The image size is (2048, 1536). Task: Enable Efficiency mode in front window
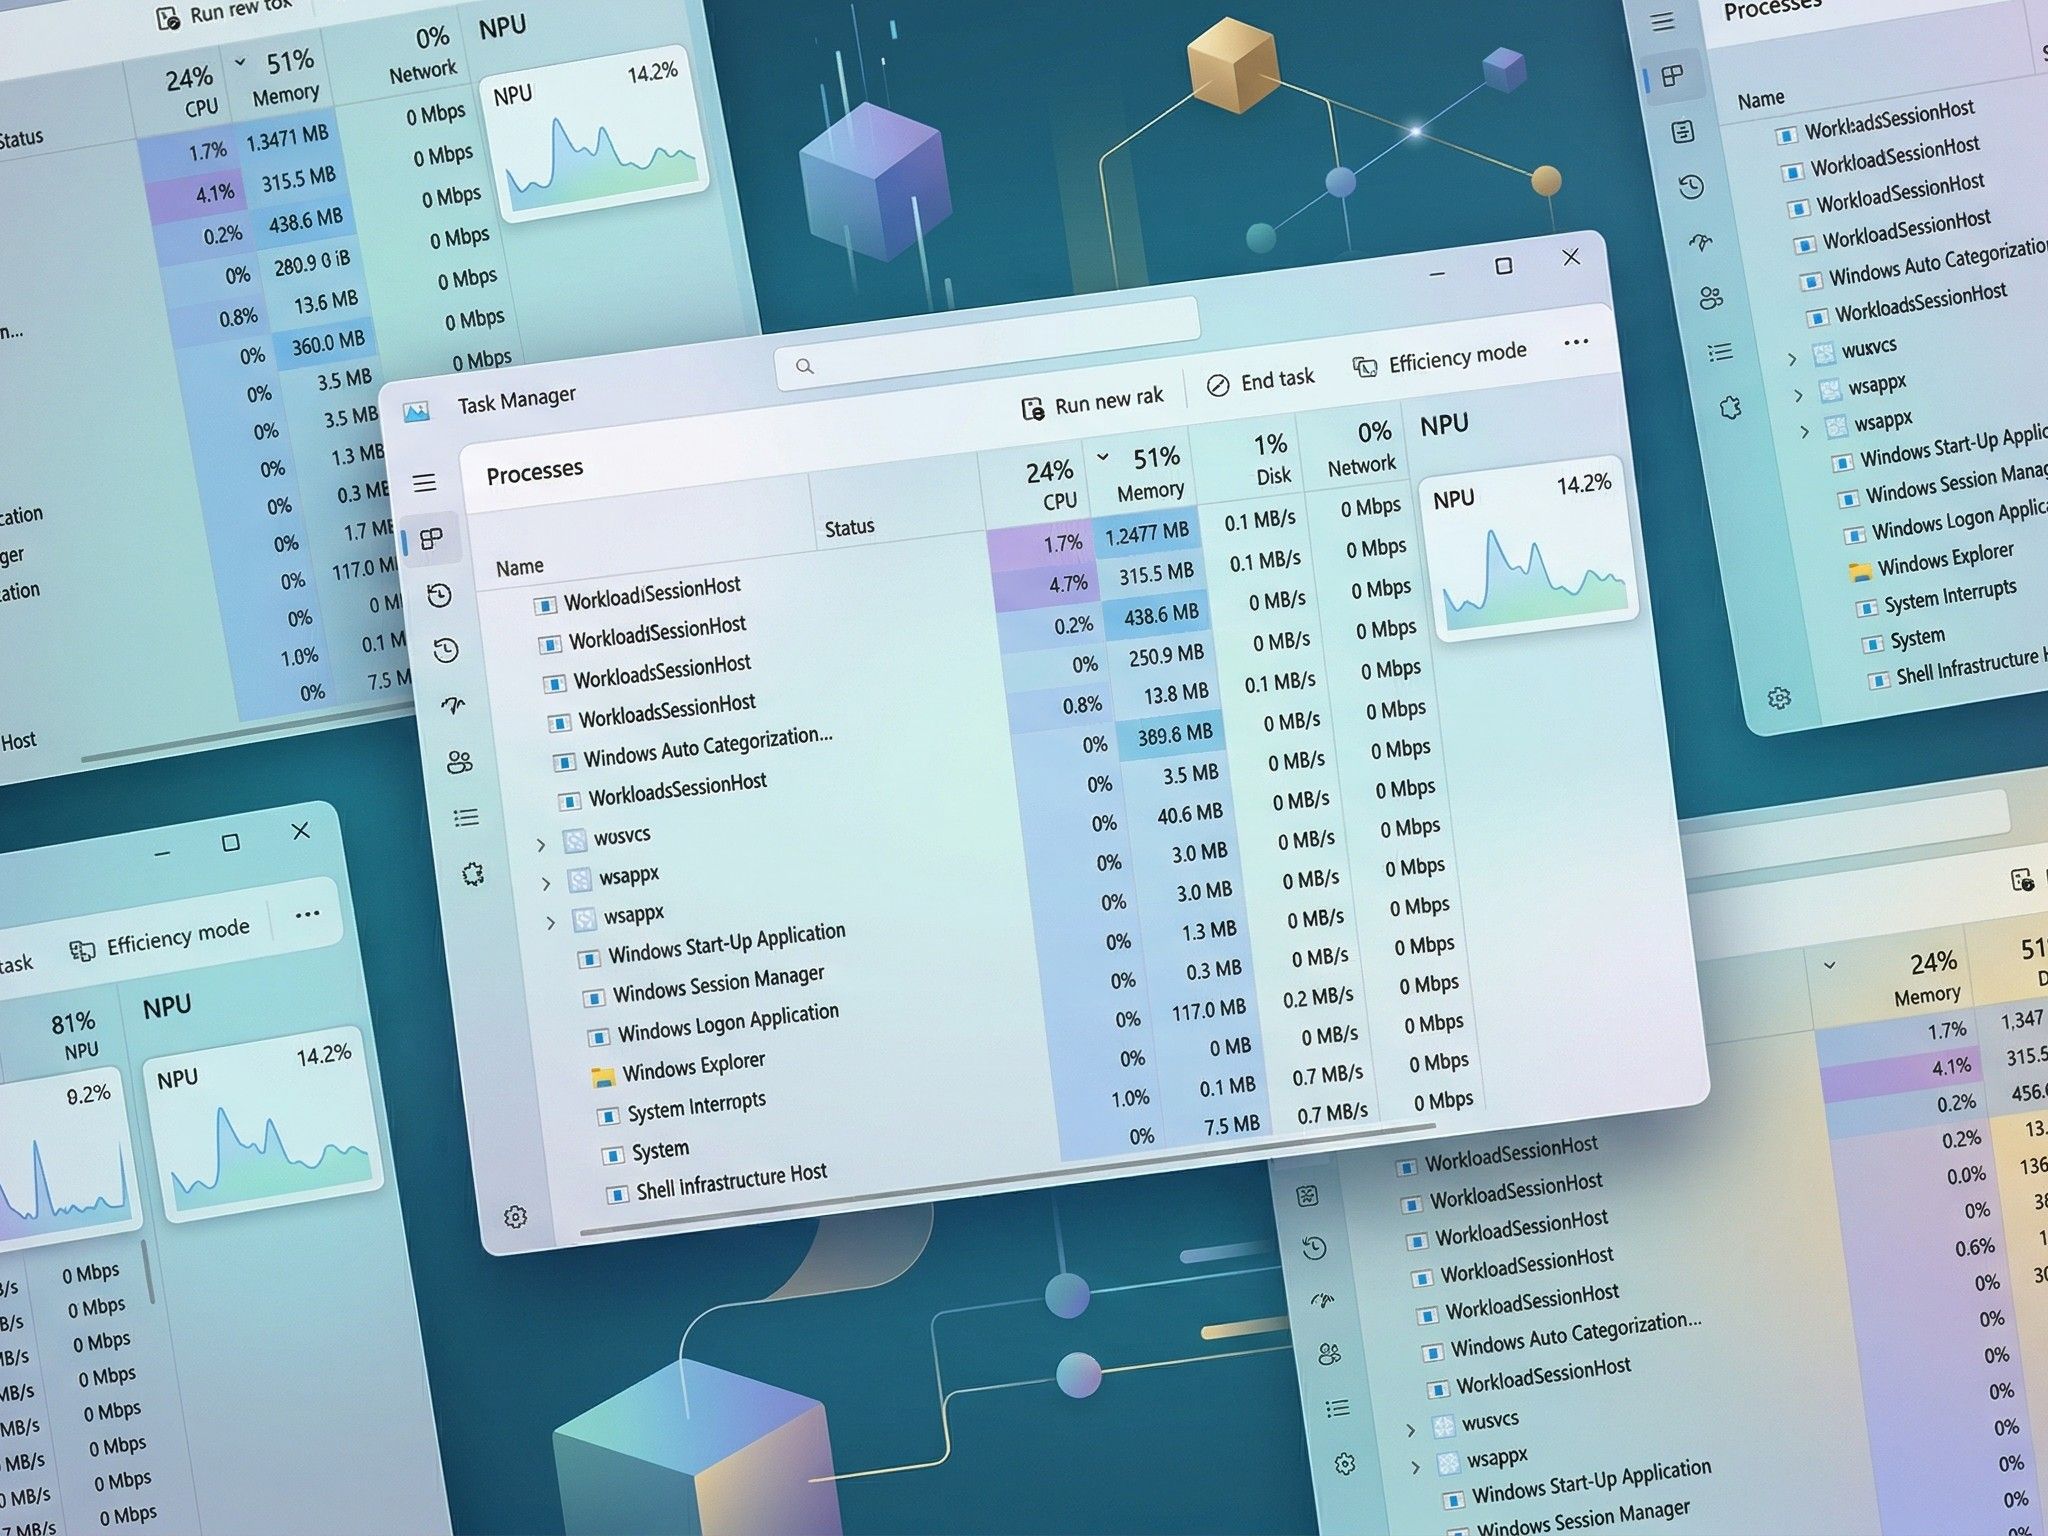click(1440, 359)
